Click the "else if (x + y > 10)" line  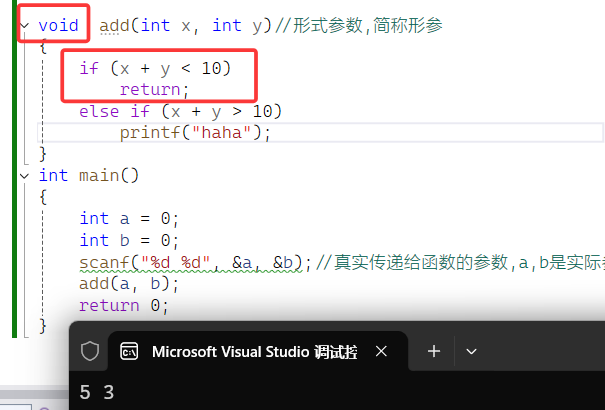tap(181, 112)
